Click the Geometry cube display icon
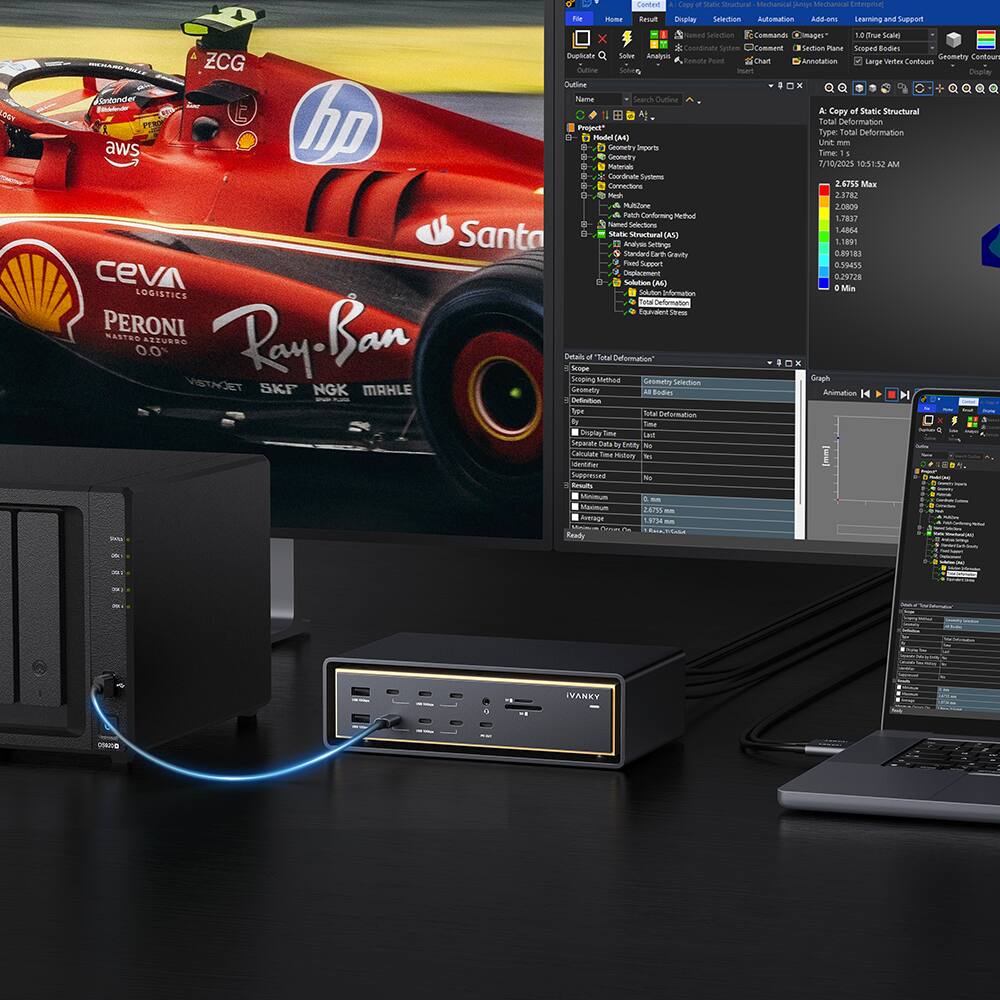The image size is (1000, 1000). point(953,40)
